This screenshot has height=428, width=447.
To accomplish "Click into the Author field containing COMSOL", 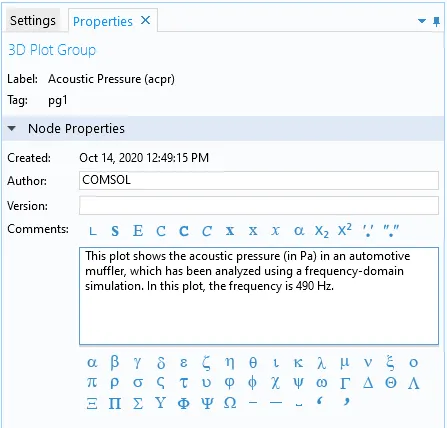I will coord(259,180).
